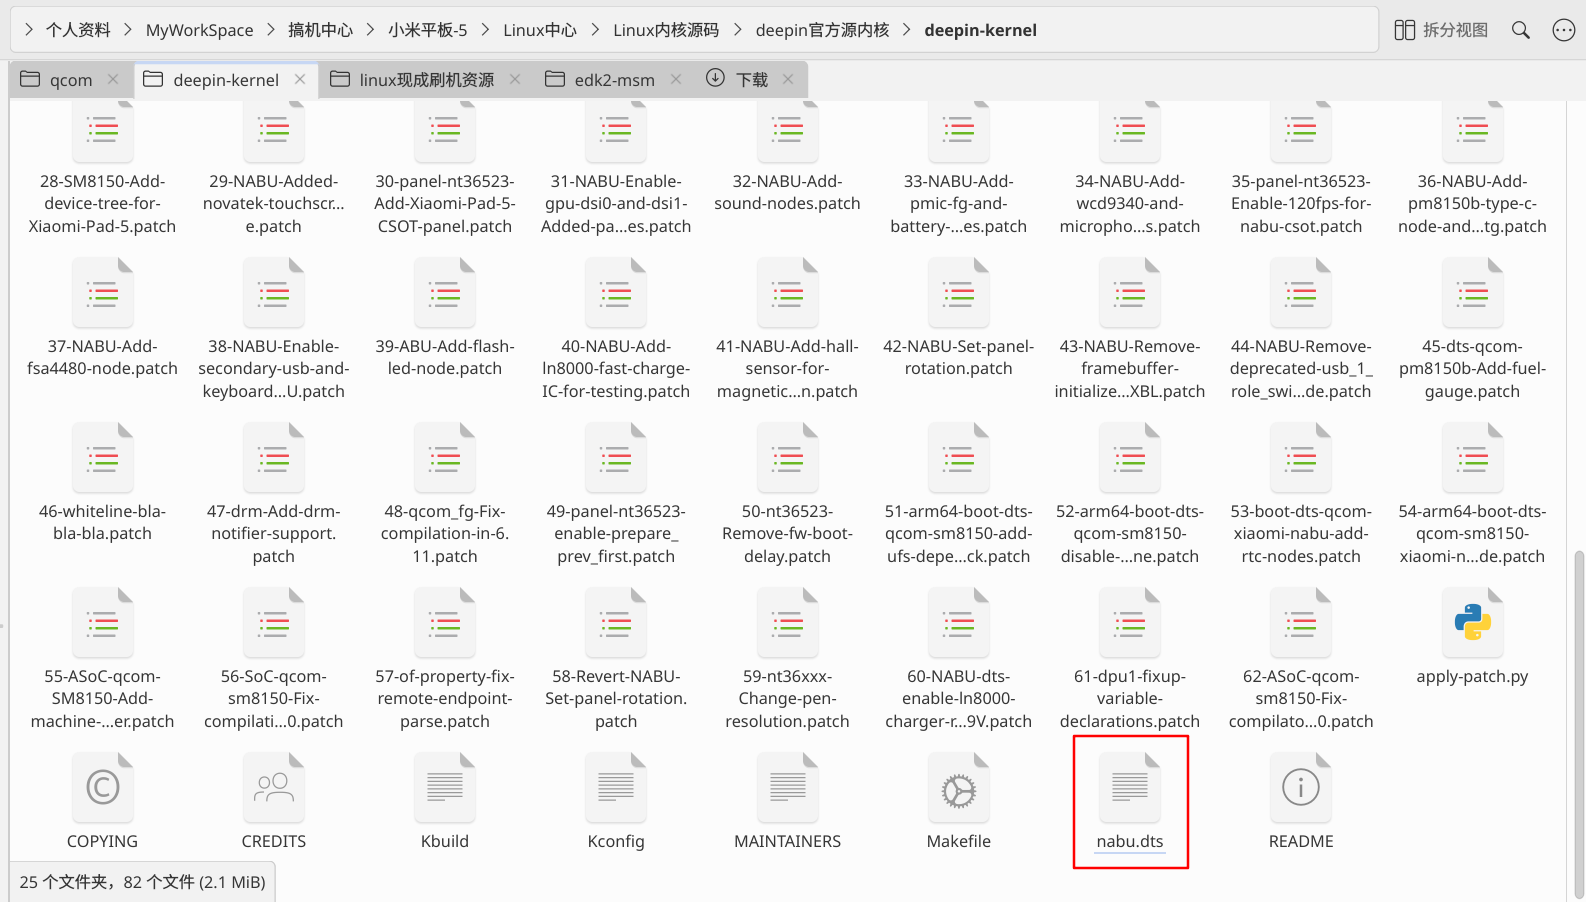1586x902 pixels.
Task: Select 46-whiteline-bla-bla.patch file icon
Action: tap(102, 457)
